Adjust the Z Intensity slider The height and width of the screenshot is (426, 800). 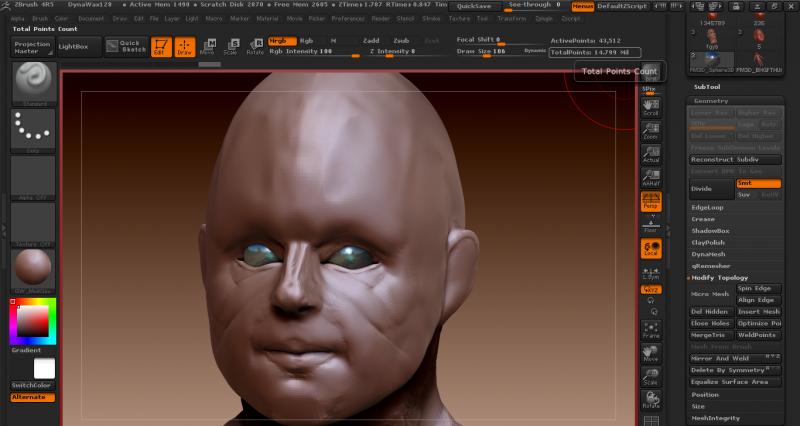click(407, 52)
